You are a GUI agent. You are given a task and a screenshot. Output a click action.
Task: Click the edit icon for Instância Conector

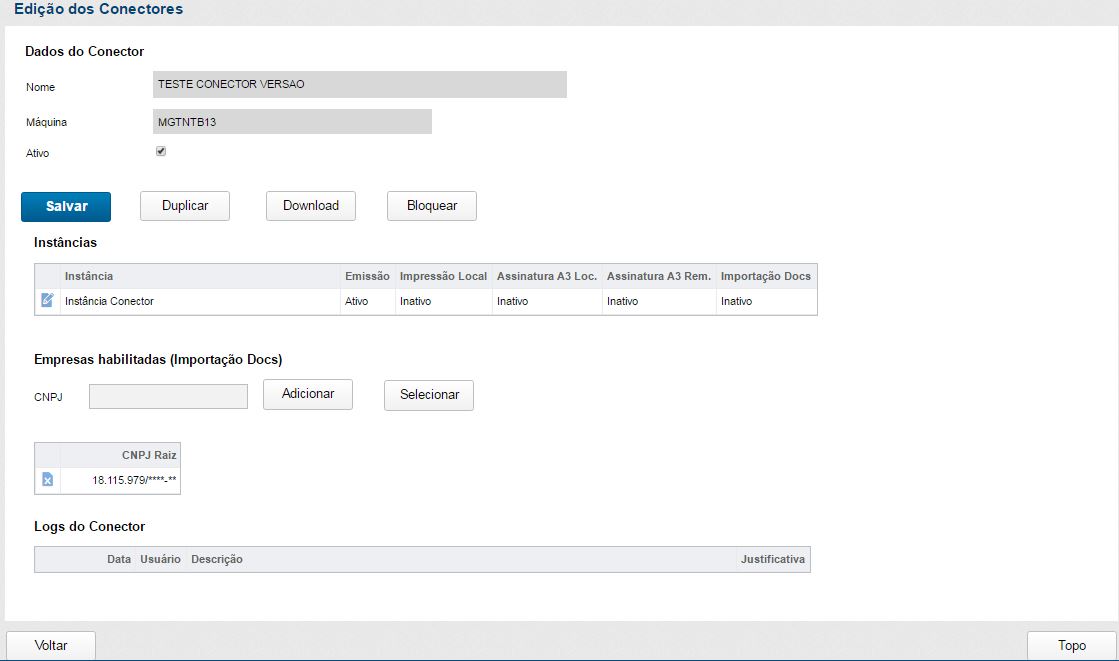click(47, 301)
